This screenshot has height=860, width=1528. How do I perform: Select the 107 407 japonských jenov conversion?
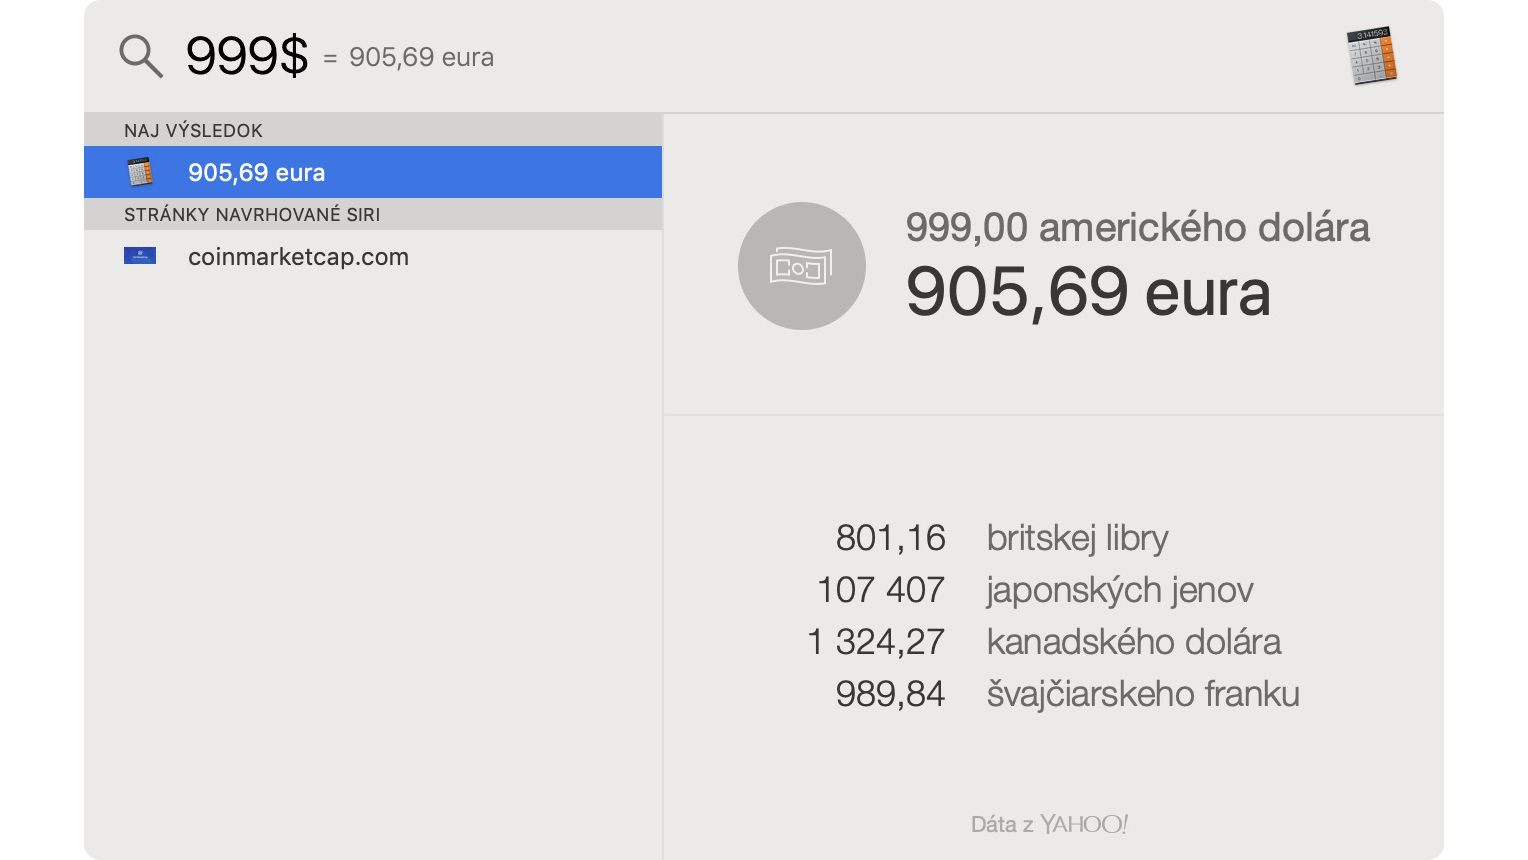[1035, 590]
